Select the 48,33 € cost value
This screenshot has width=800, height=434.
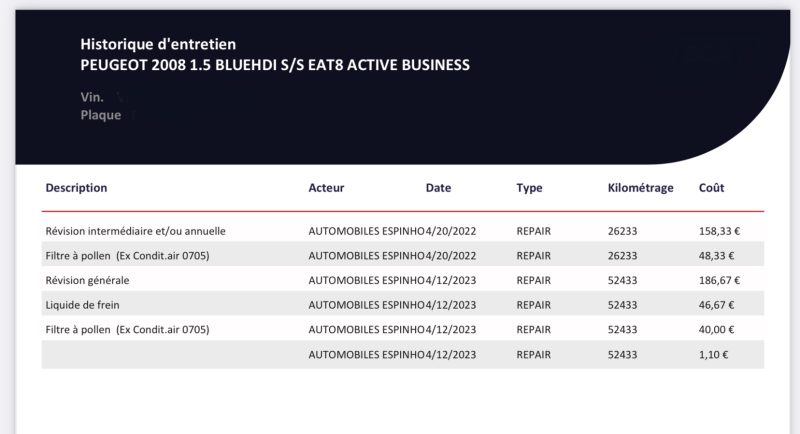(x=717, y=256)
